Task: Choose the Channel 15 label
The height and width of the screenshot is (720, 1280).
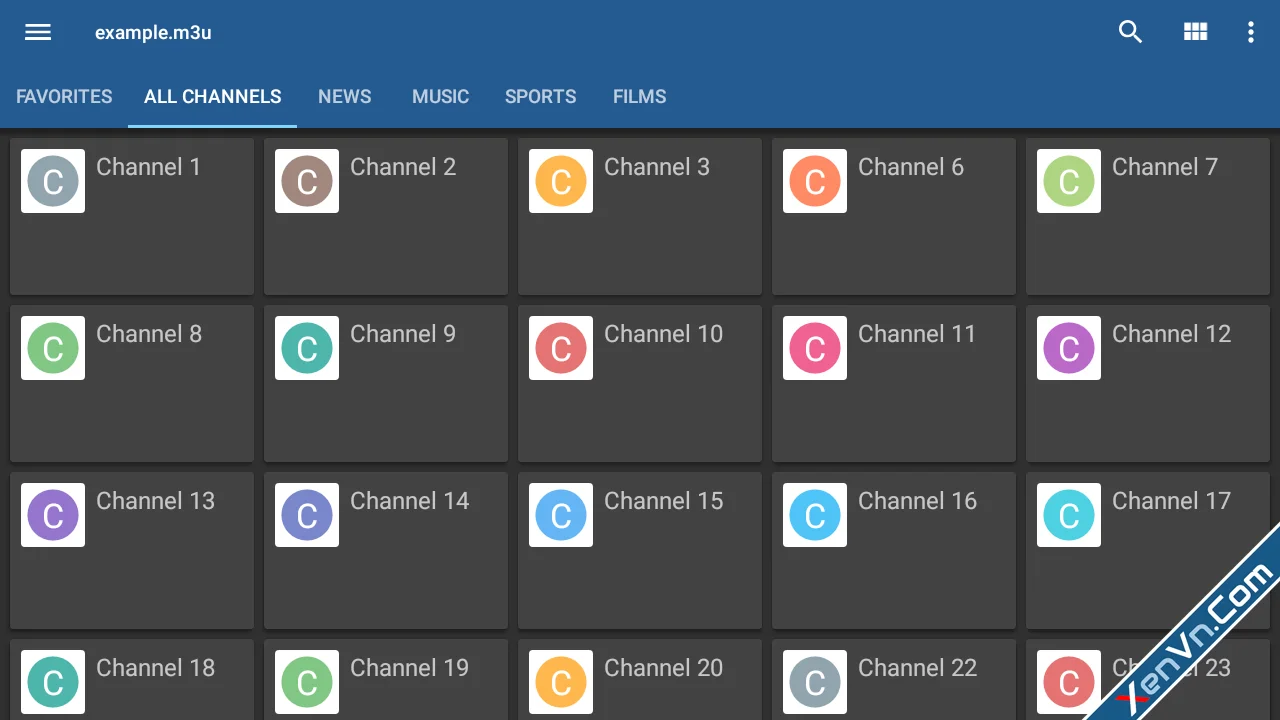Action: point(664,501)
